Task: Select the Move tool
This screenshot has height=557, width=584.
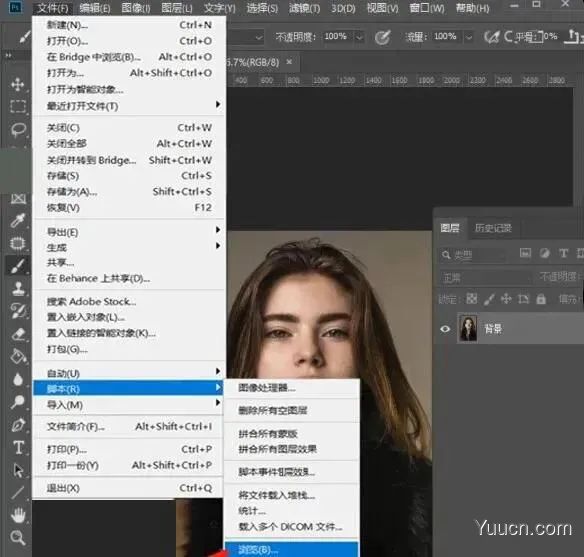Action: pyautogui.click(x=18, y=85)
